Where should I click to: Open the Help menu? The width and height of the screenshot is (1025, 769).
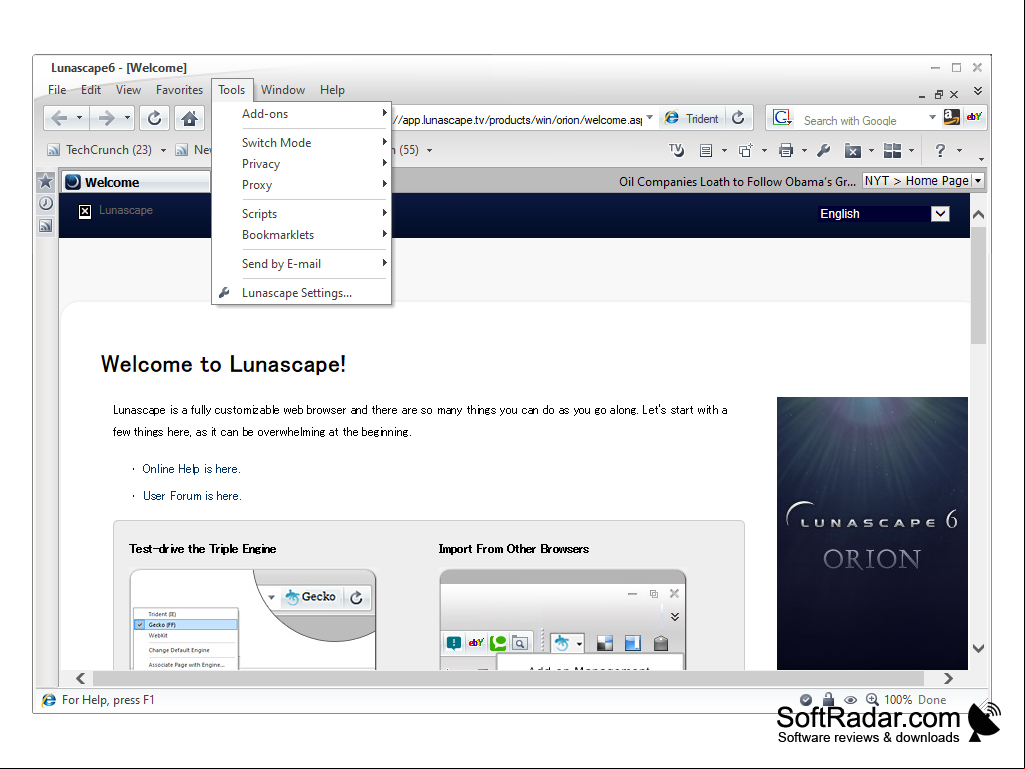[x=332, y=90]
